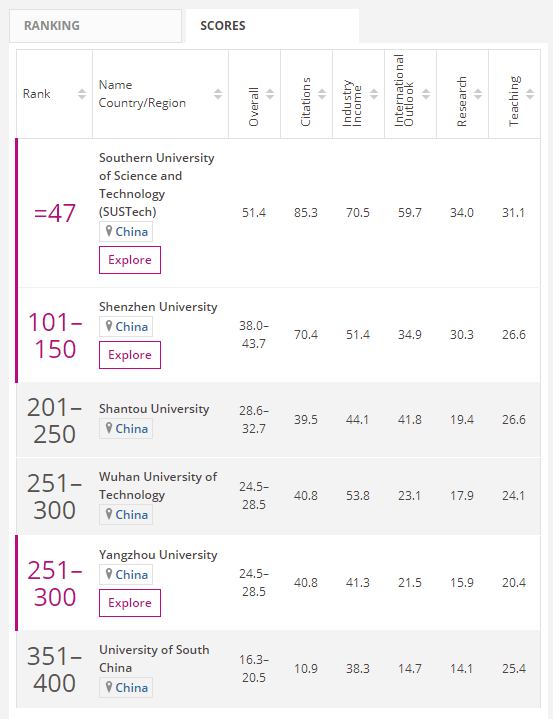Sort by Overall score arrows

[x=270, y=94]
